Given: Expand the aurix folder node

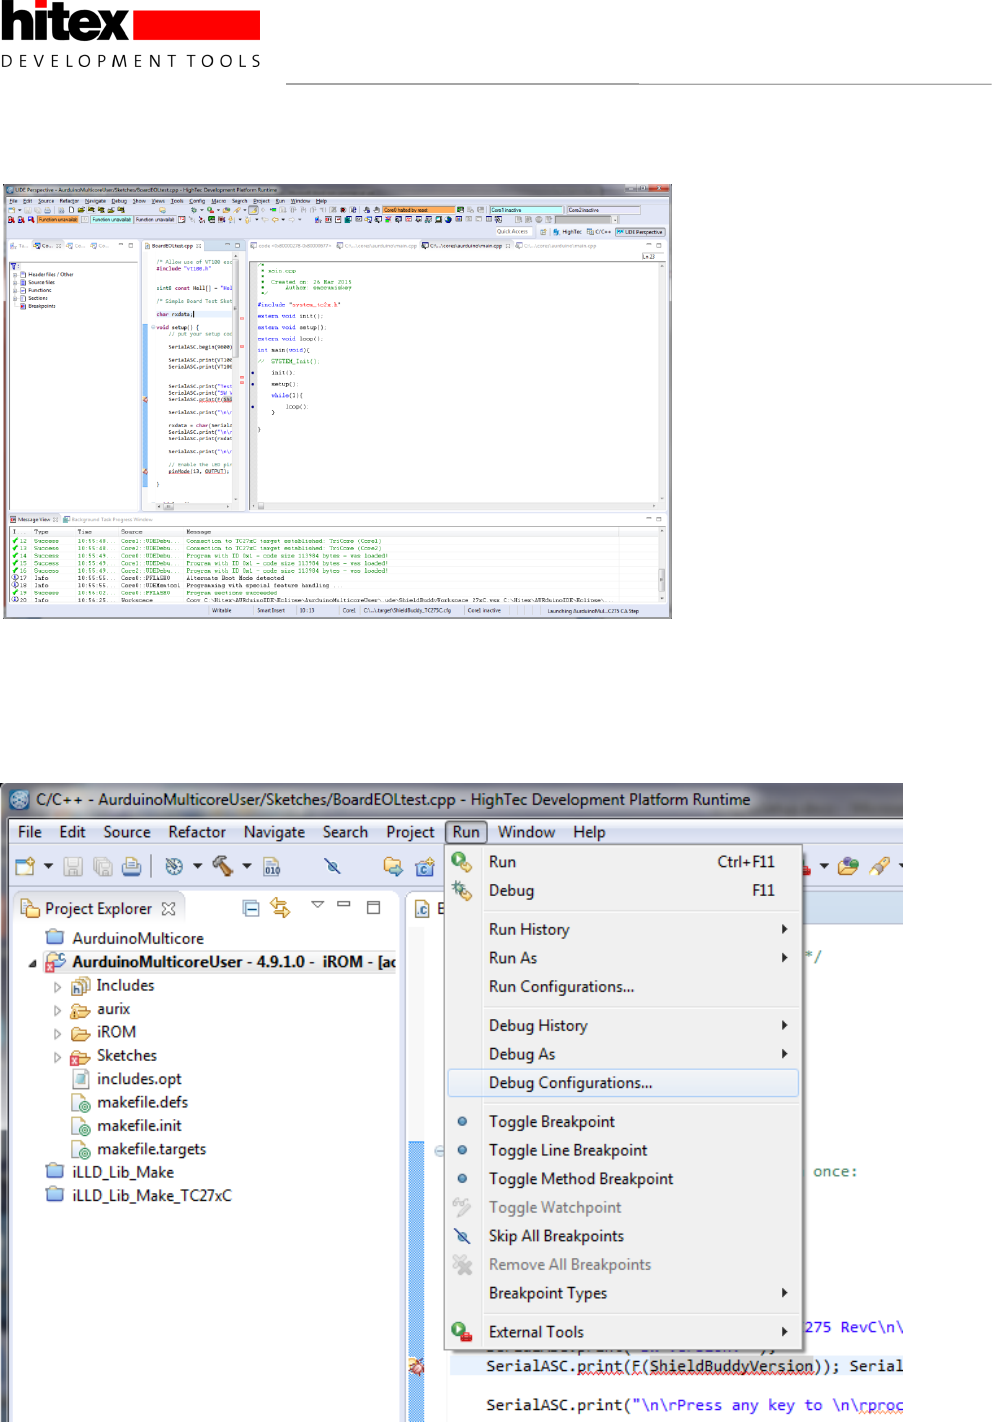Looking at the screenshot, I should (x=57, y=1010).
